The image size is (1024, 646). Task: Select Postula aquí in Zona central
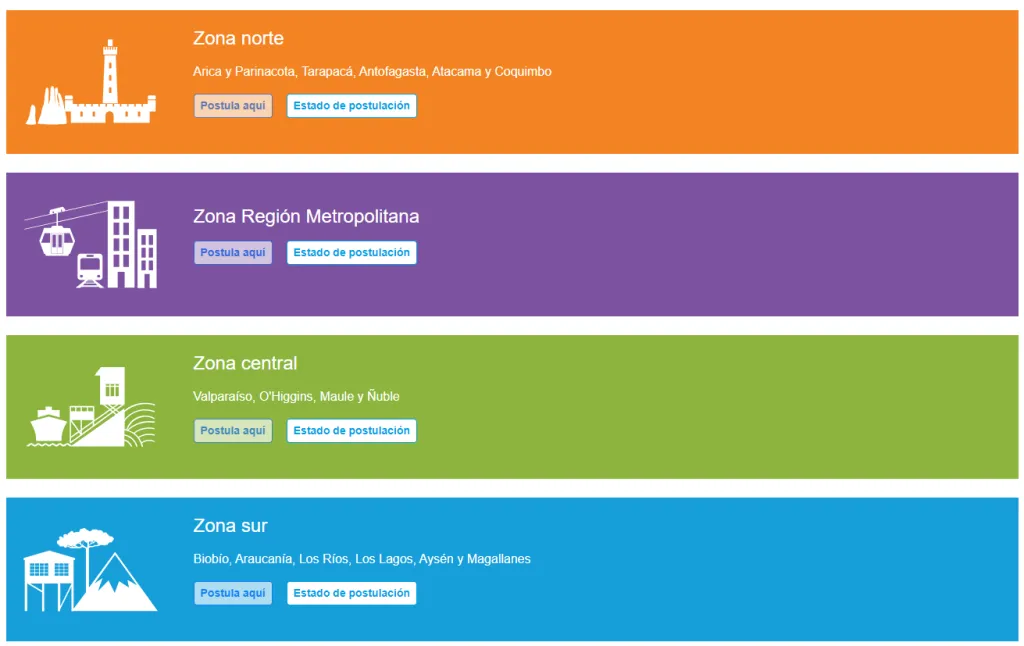233,431
